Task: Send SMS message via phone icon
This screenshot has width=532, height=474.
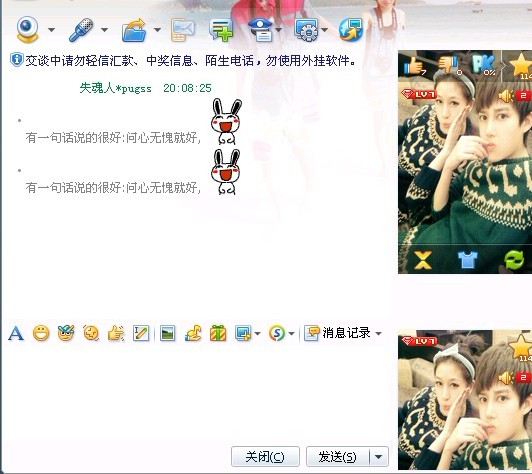Action: tap(183, 30)
